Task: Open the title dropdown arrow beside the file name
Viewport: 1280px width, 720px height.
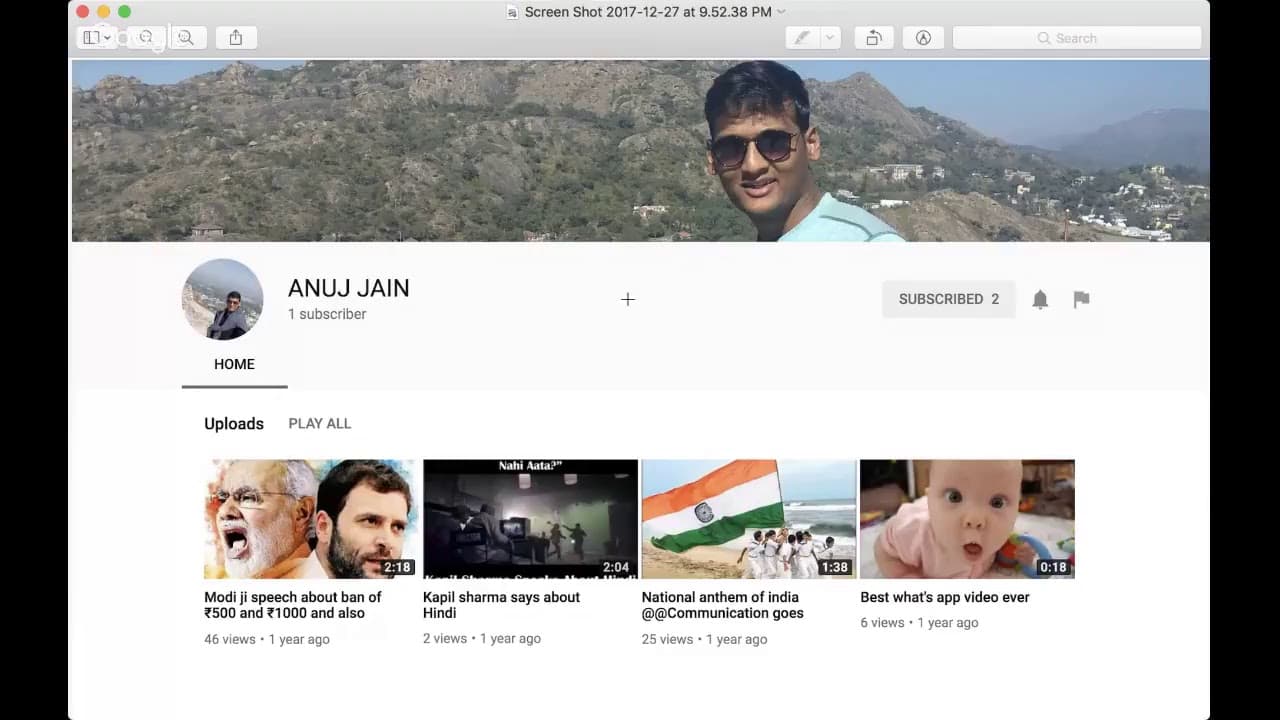Action: pyautogui.click(x=781, y=12)
